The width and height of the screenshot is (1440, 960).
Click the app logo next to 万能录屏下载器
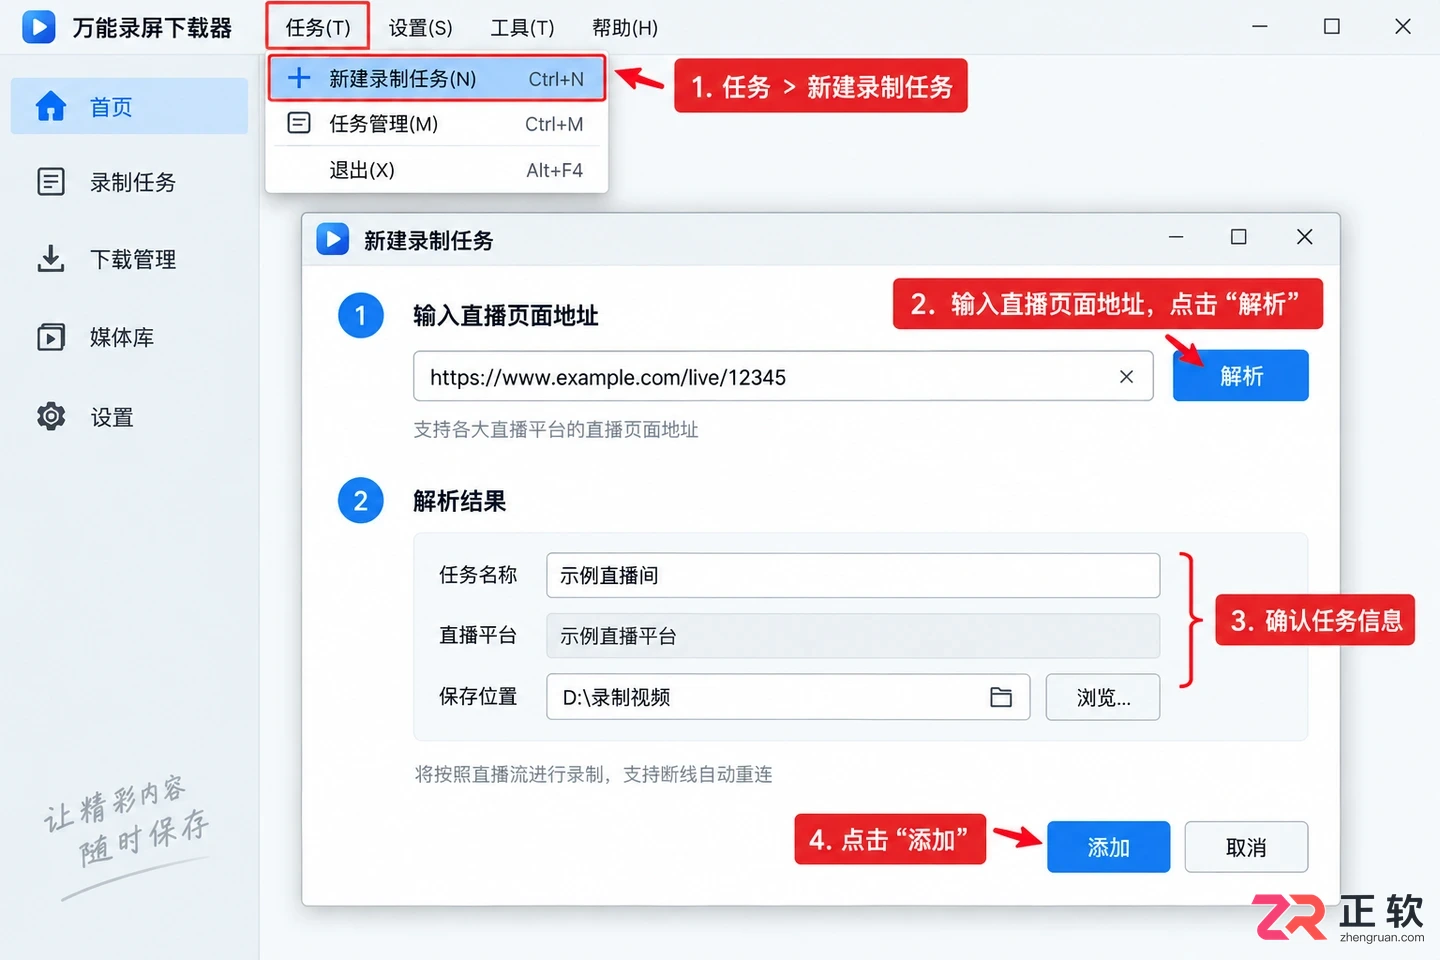coord(39,27)
